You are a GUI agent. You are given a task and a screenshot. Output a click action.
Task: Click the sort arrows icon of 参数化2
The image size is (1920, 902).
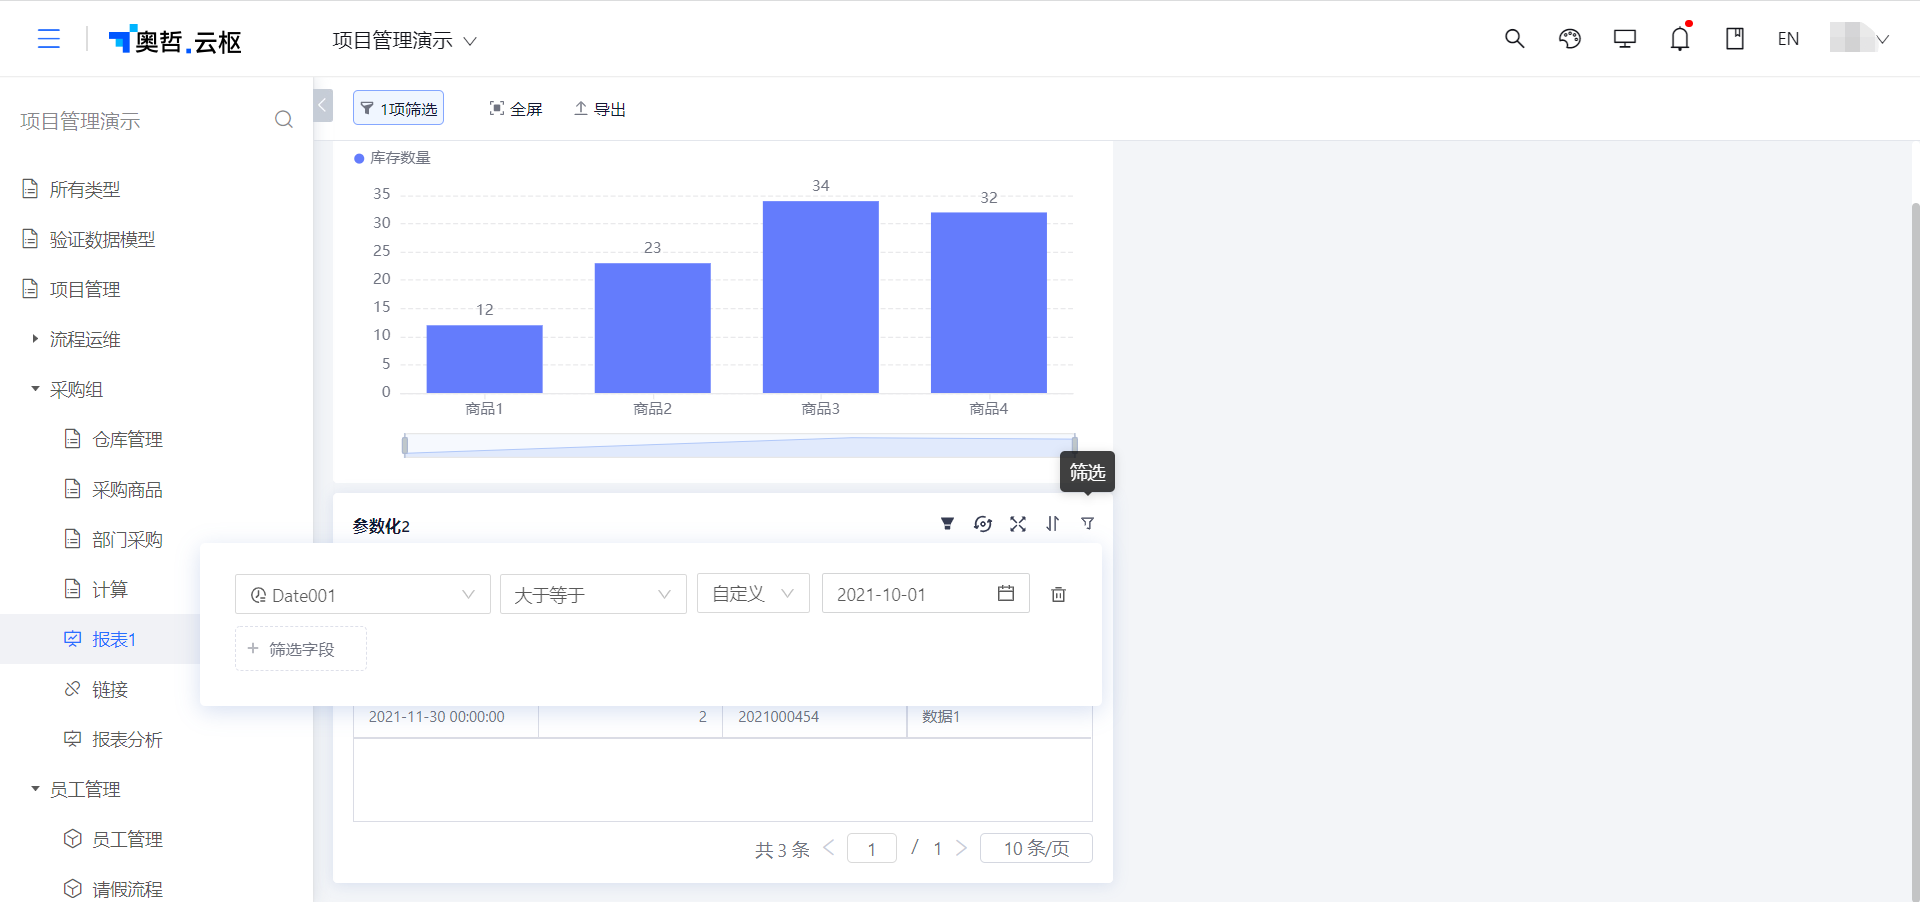point(1053,524)
